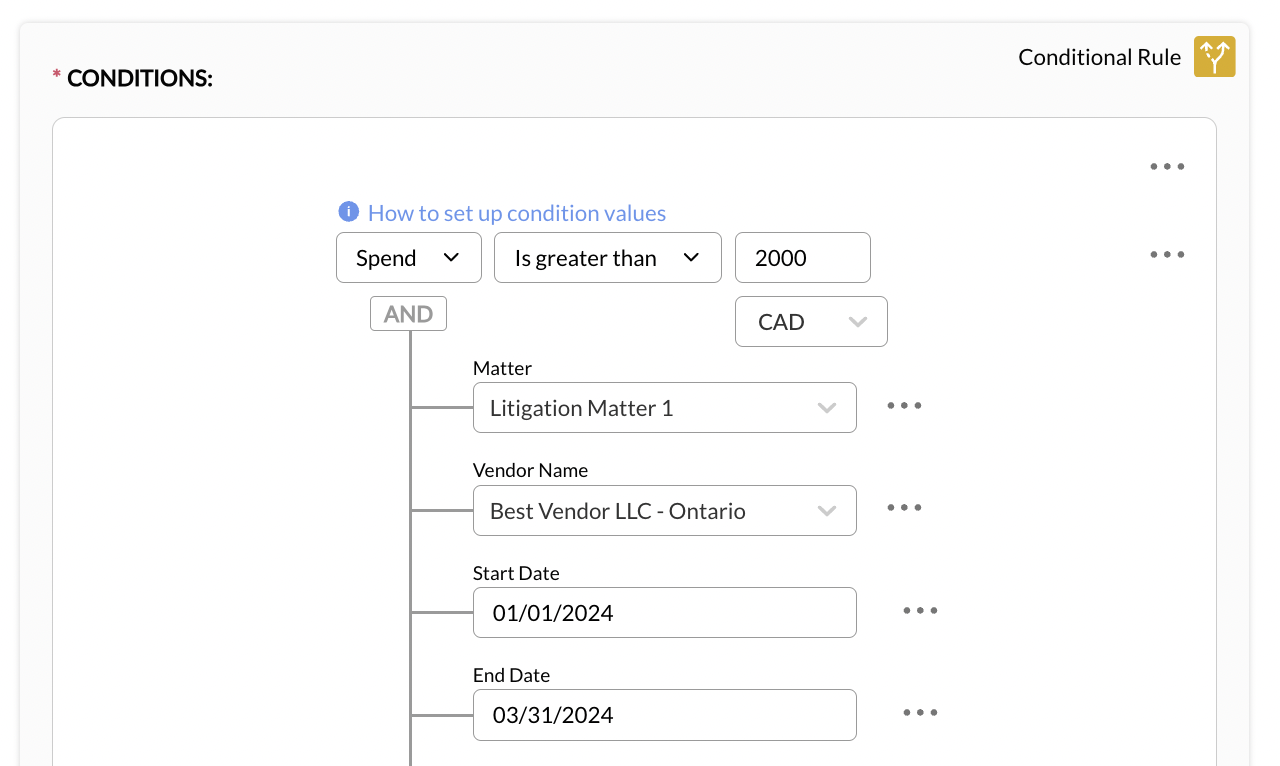Expand the Litigation Matter 1 dropdown
Screen dimensions: 1280x766
coord(664,408)
